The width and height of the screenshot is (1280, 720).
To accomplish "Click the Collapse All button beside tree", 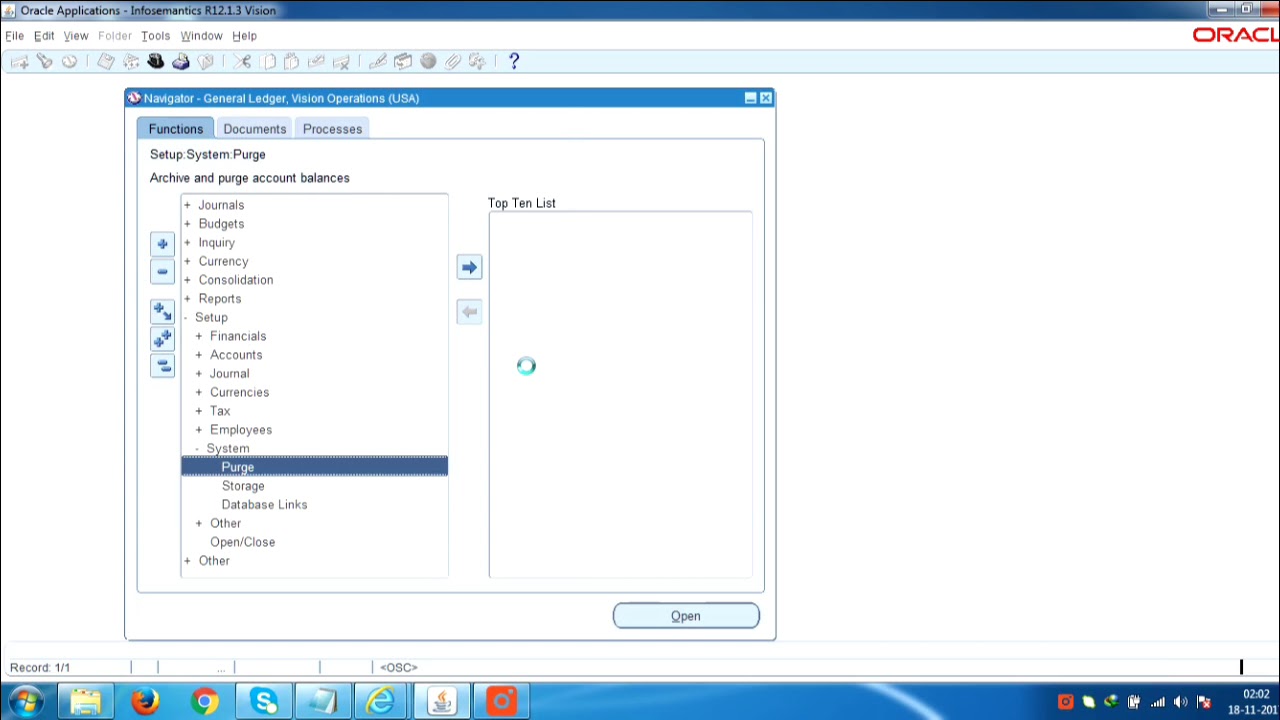I will point(162,366).
